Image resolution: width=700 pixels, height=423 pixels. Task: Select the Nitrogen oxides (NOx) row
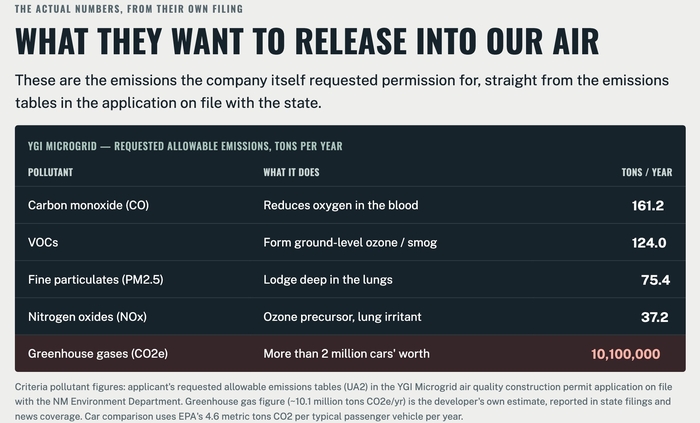tap(350, 316)
